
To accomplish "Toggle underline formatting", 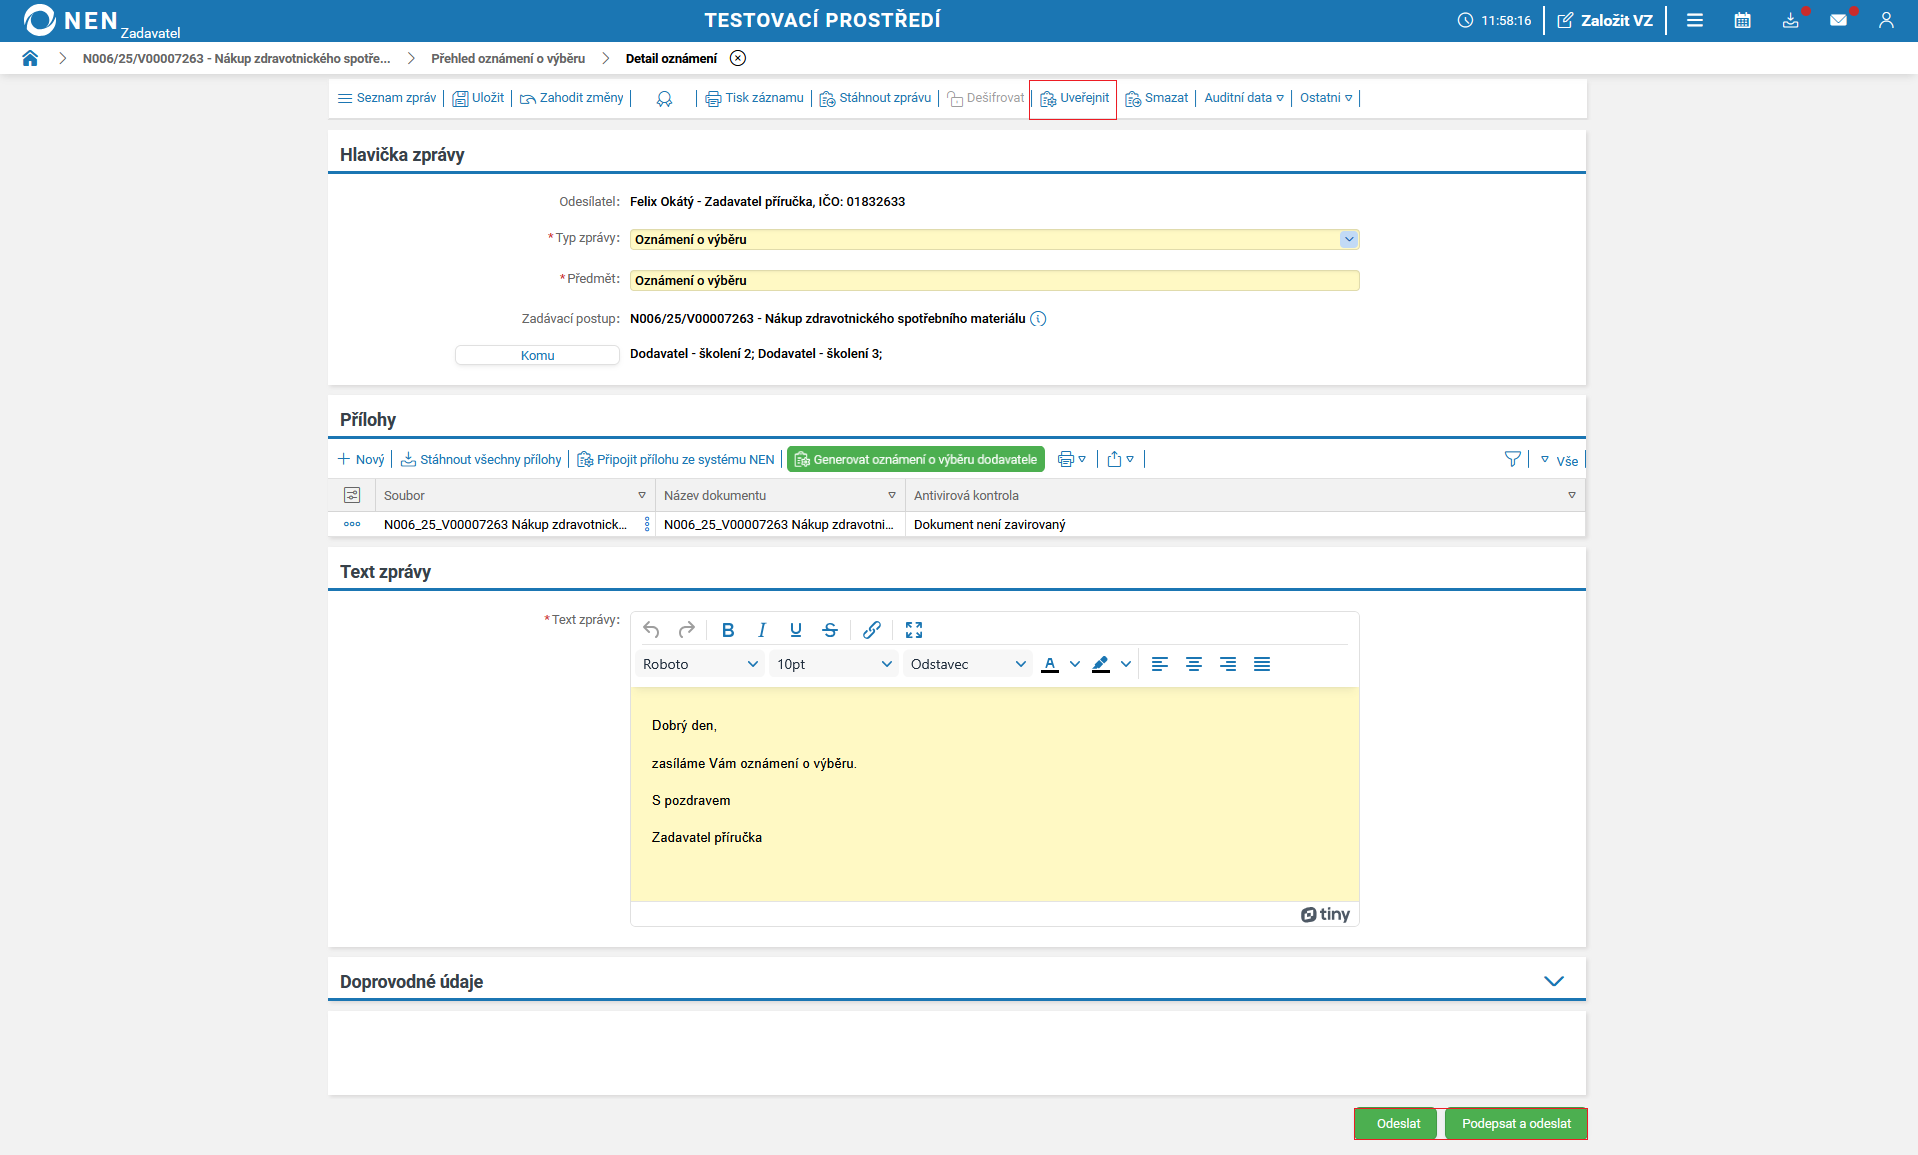I will (x=796, y=630).
